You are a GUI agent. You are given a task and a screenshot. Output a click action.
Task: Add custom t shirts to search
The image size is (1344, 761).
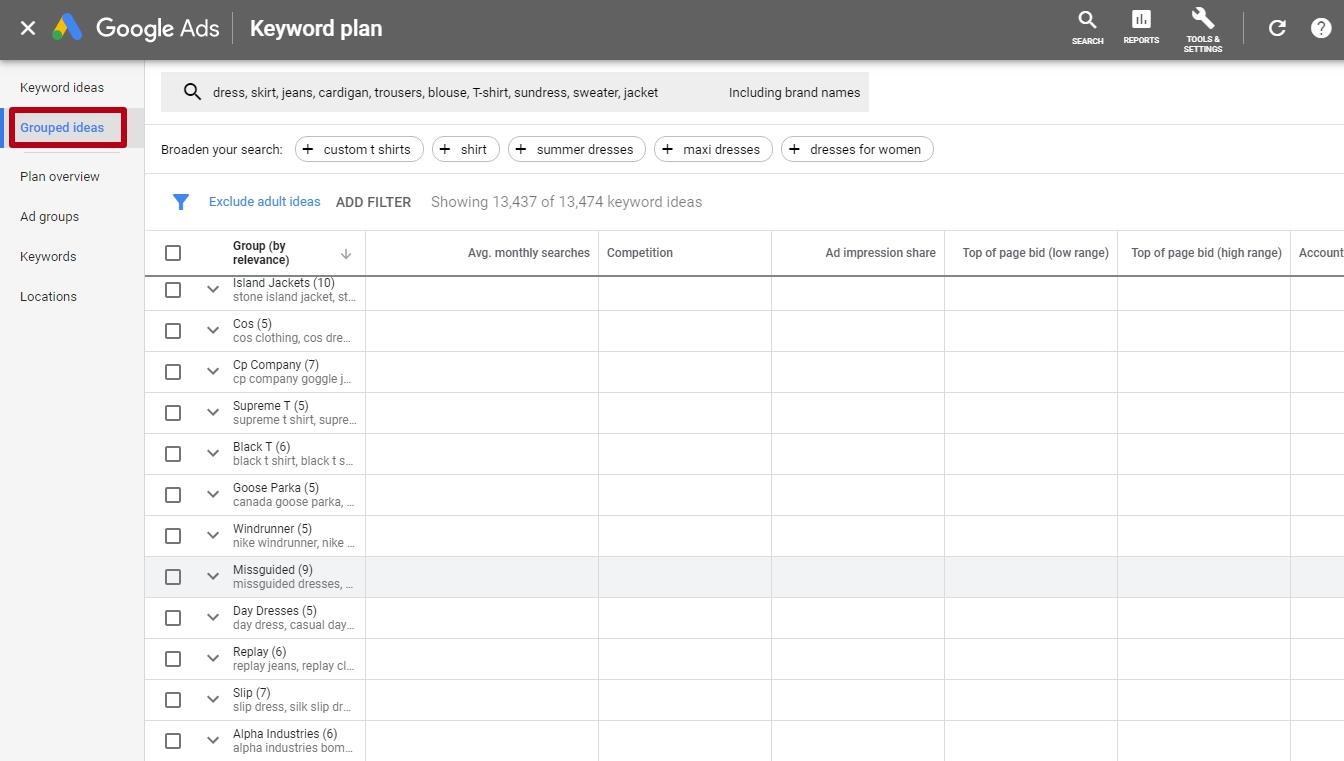pos(359,149)
